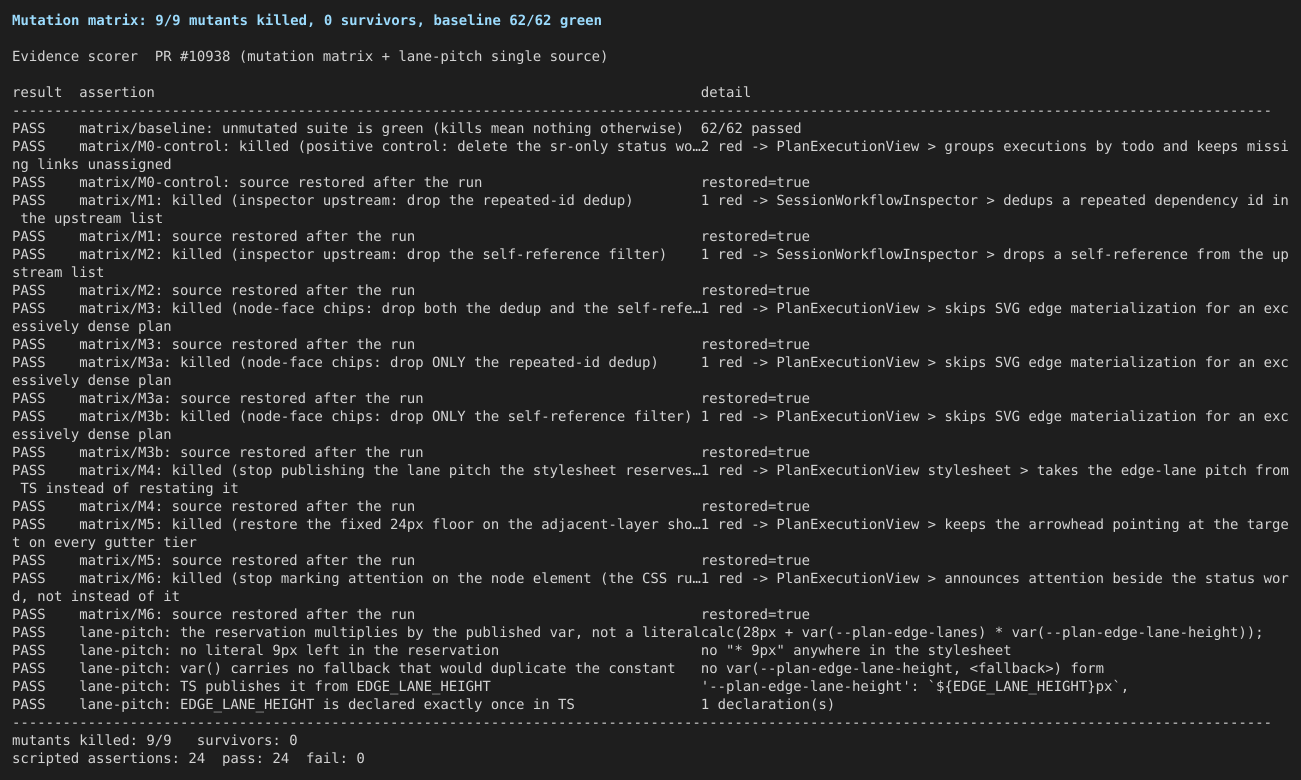This screenshot has height=780, width=1301.
Task: Select "lane-pitch: the reservation multiplies by the published var"
Action: point(390,632)
